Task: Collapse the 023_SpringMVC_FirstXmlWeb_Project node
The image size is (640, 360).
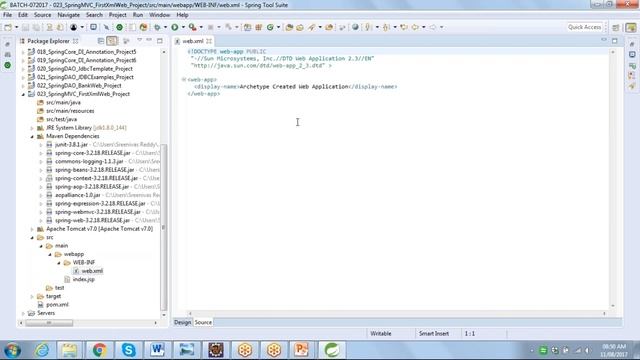Action: click(23, 94)
